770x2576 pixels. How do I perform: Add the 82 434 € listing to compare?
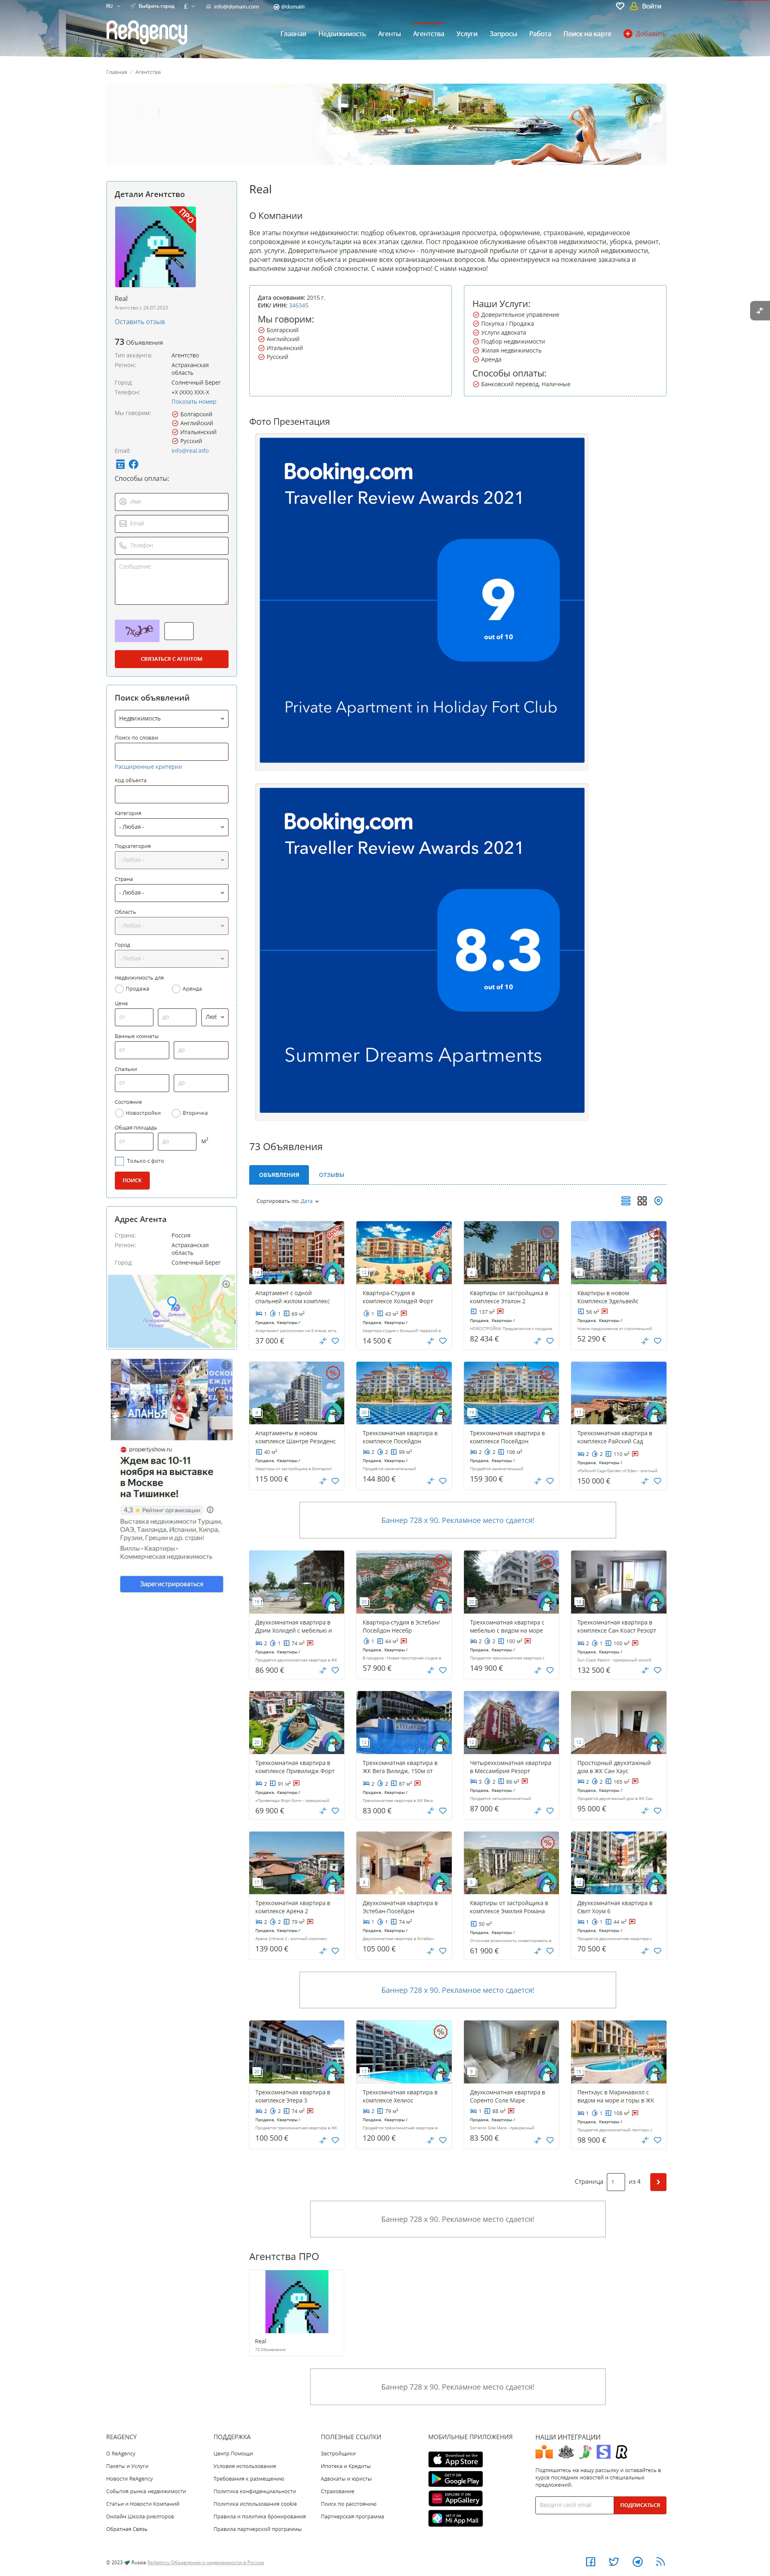click(538, 1340)
